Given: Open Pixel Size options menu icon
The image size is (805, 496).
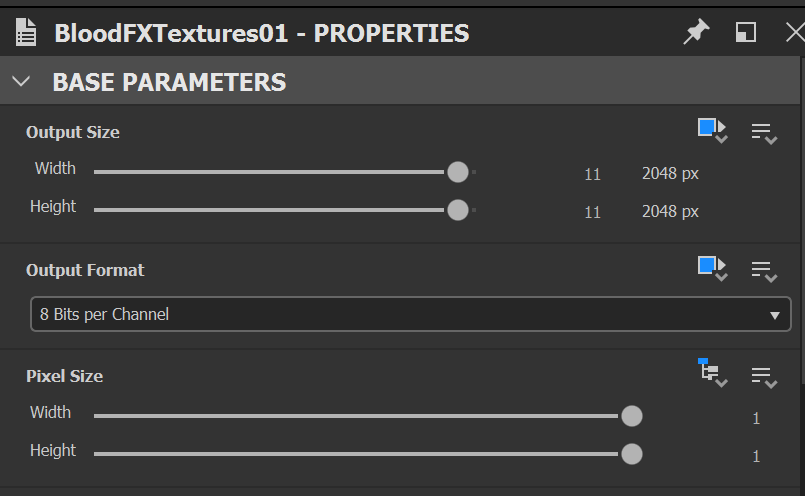Looking at the screenshot, I should tap(764, 377).
